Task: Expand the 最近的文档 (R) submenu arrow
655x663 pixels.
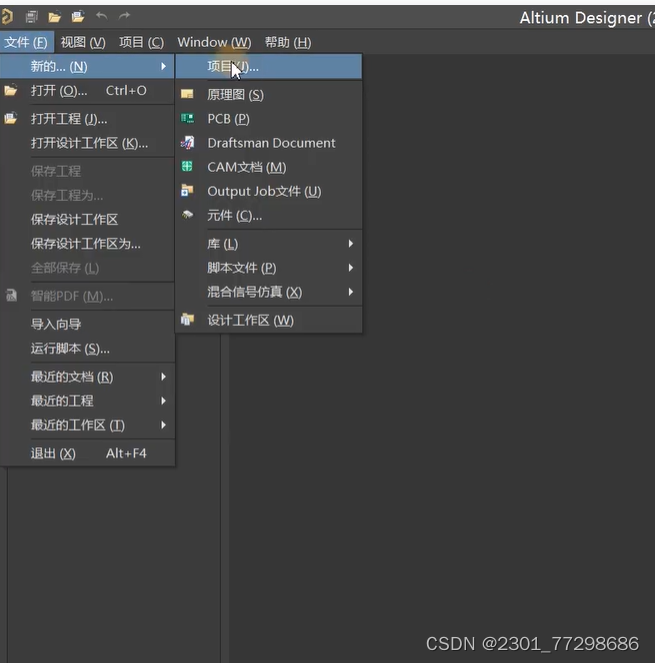Action: click(163, 376)
